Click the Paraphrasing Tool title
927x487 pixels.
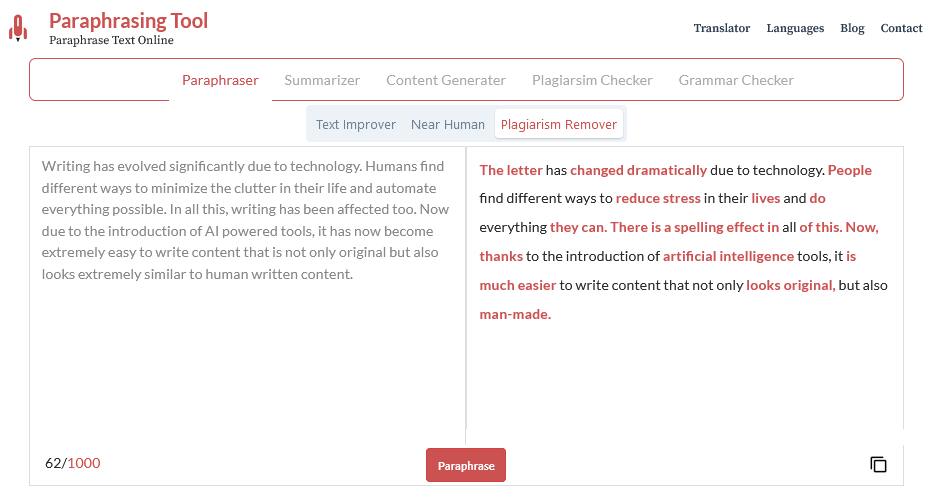(x=128, y=21)
